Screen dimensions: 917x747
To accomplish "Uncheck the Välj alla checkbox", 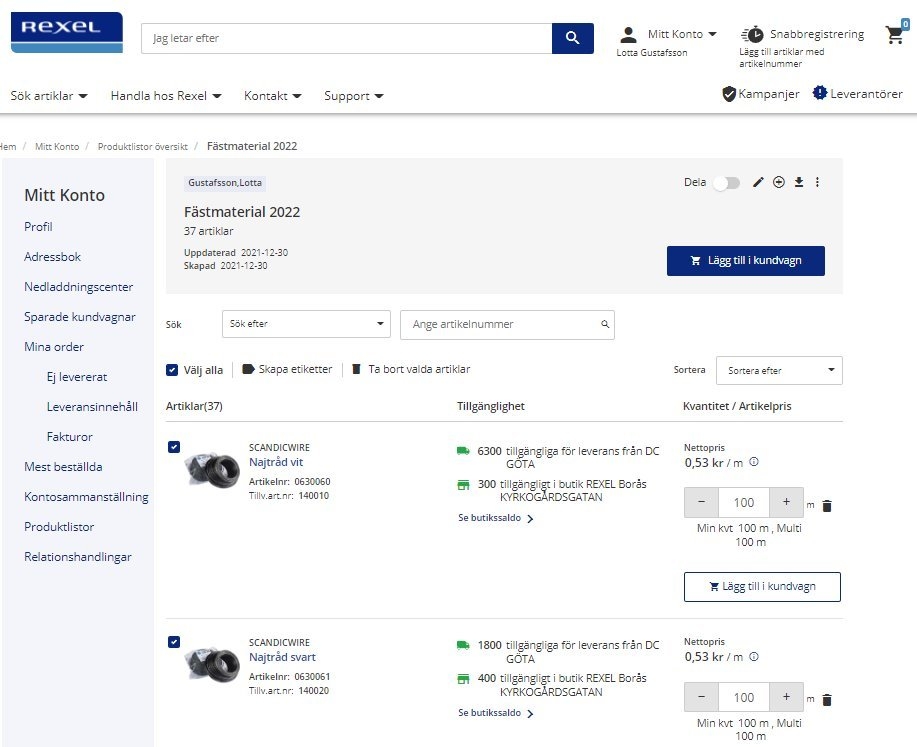I will click(172, 370).
